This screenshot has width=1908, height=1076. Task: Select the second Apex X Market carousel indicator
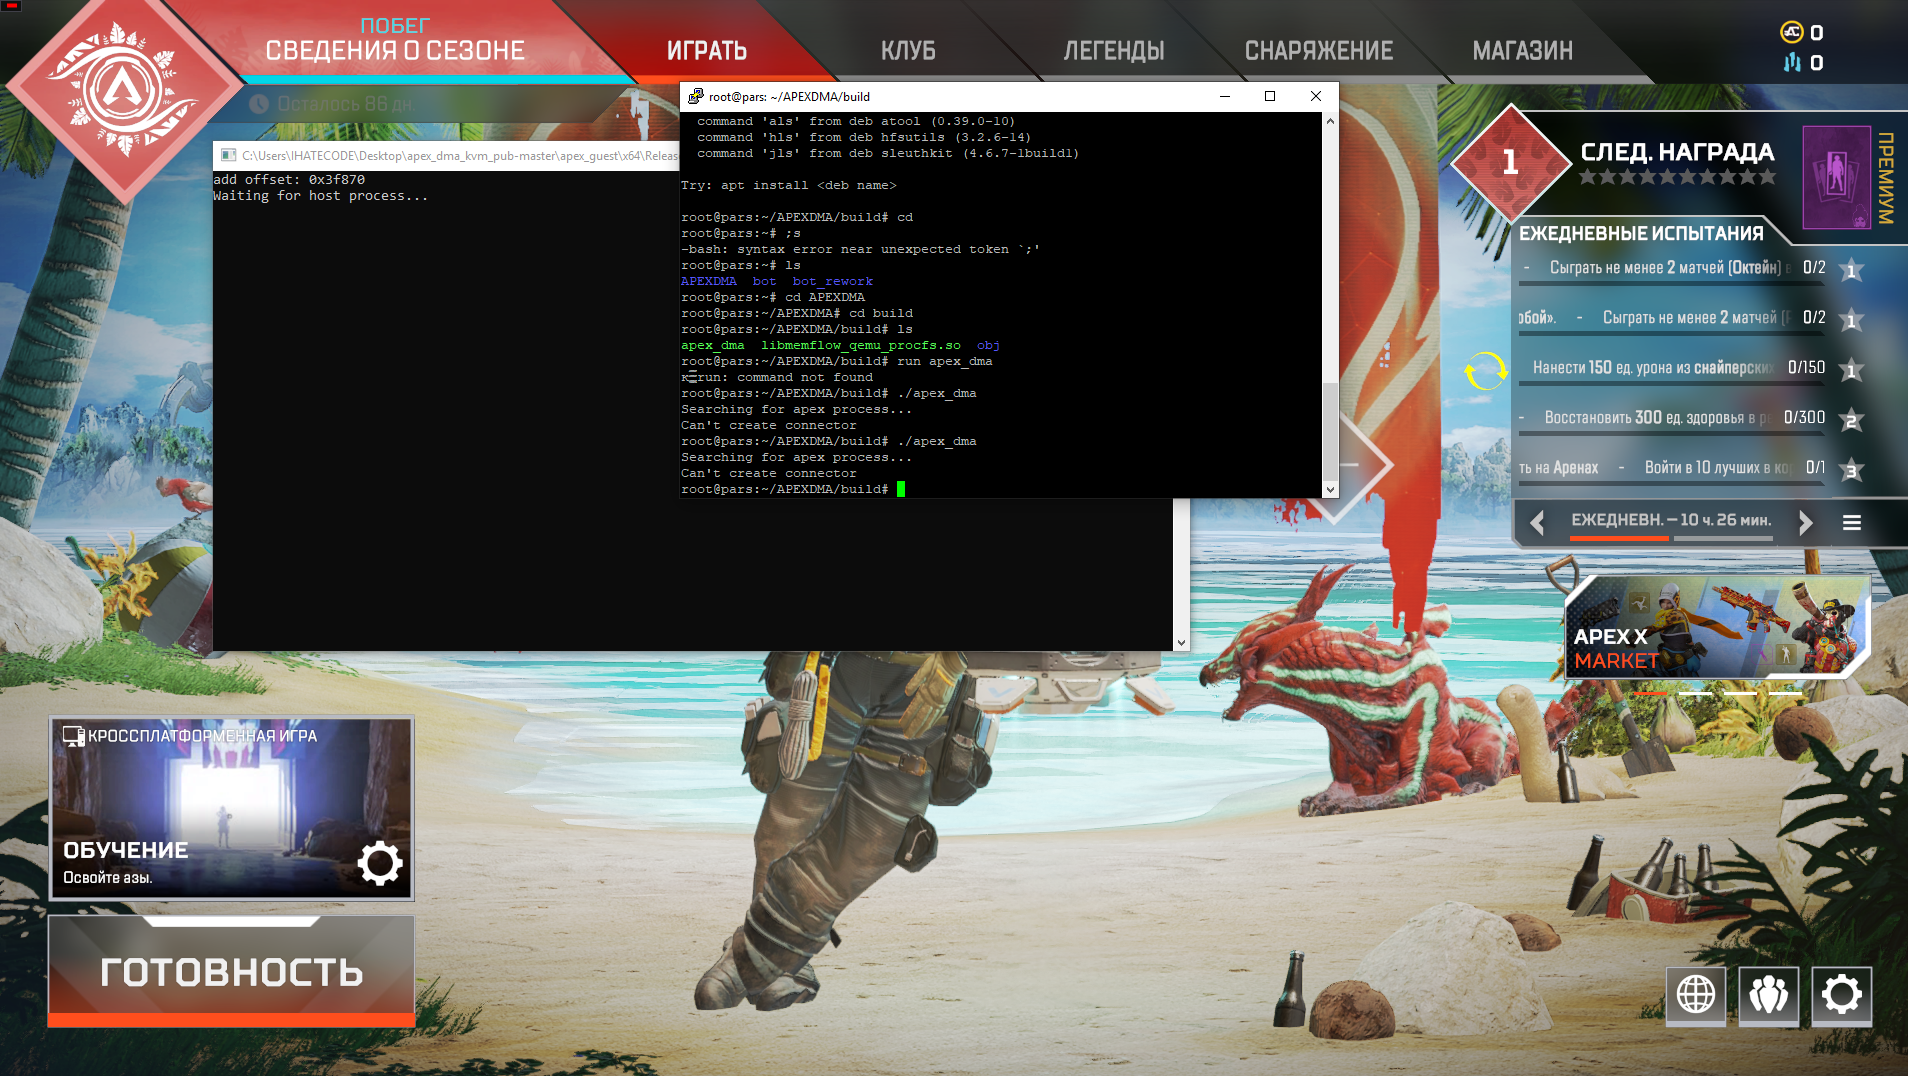(x=1695, y=693)
